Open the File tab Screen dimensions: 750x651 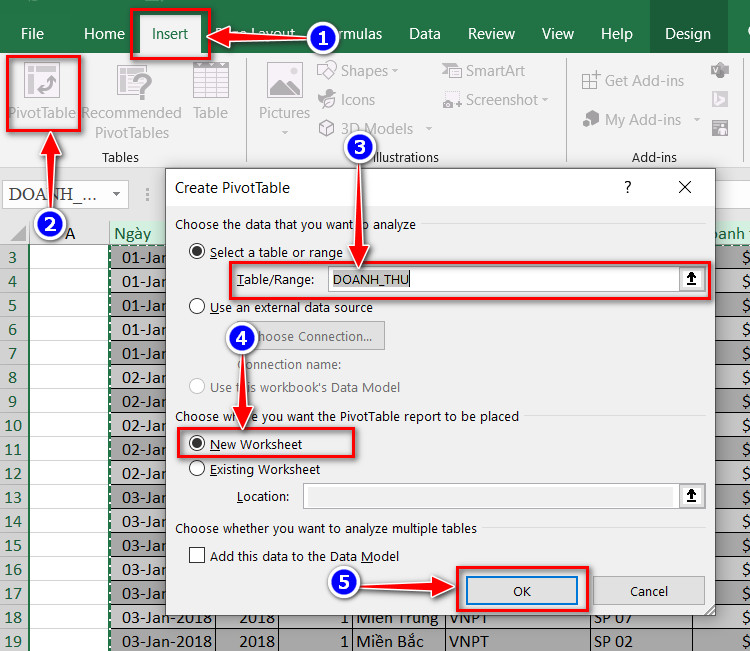click(x=32, y=33)
